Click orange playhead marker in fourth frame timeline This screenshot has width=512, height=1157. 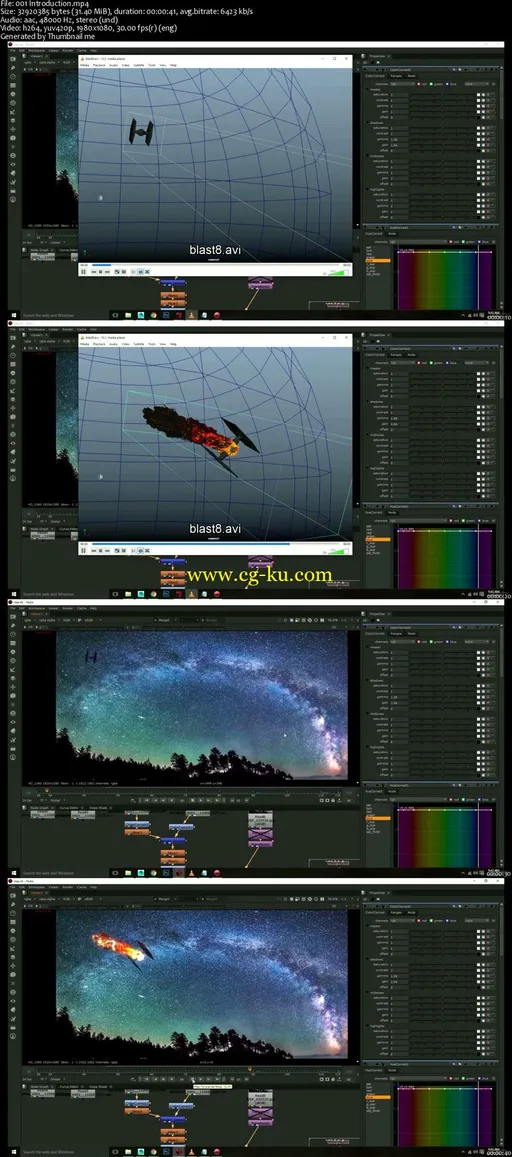tap(250, 1069)
